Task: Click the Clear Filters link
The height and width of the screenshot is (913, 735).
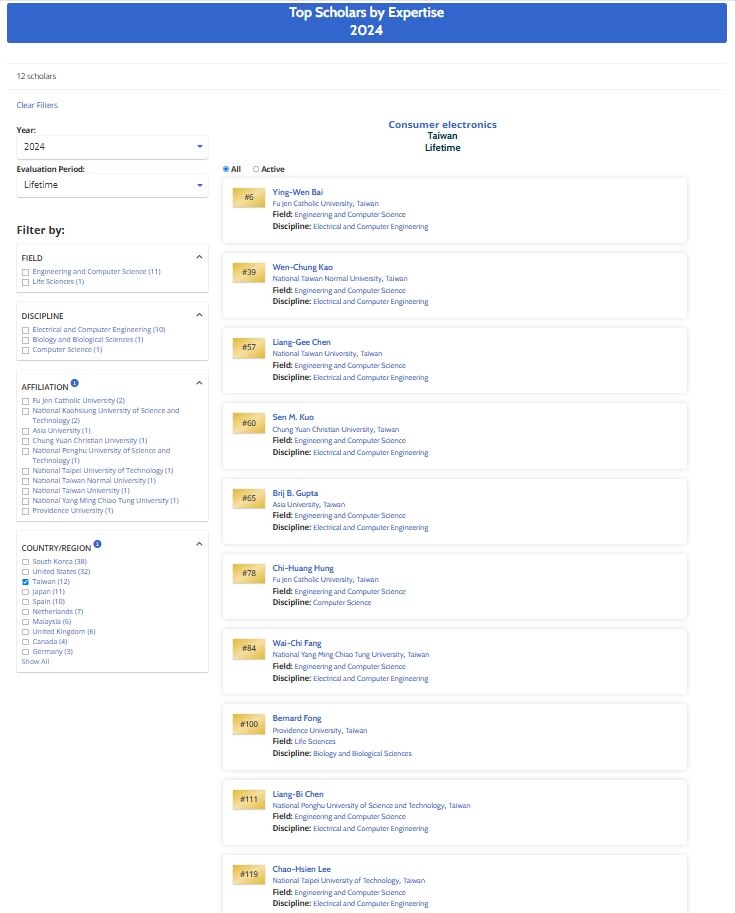Action: click(37, 105)
